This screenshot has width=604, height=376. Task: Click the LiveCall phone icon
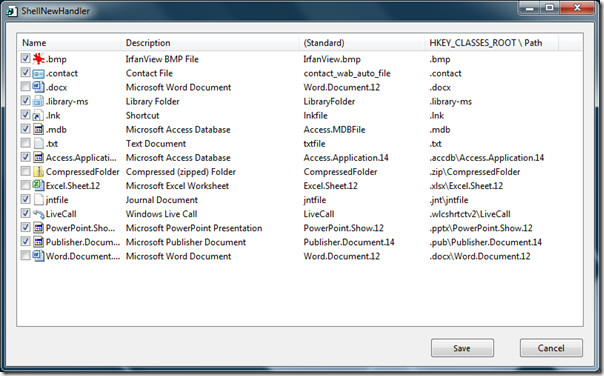(38, 214)
